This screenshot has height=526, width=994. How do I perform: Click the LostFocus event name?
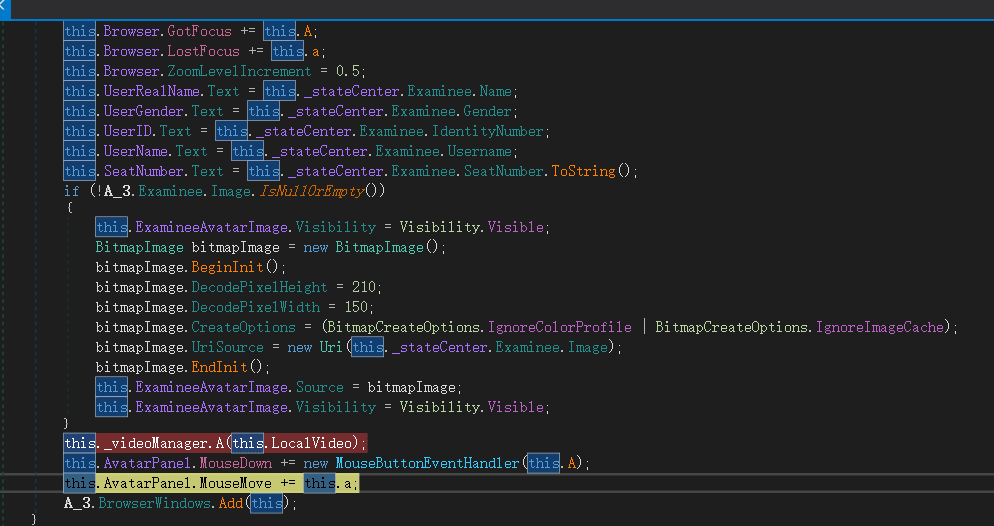tap(203, 51)
